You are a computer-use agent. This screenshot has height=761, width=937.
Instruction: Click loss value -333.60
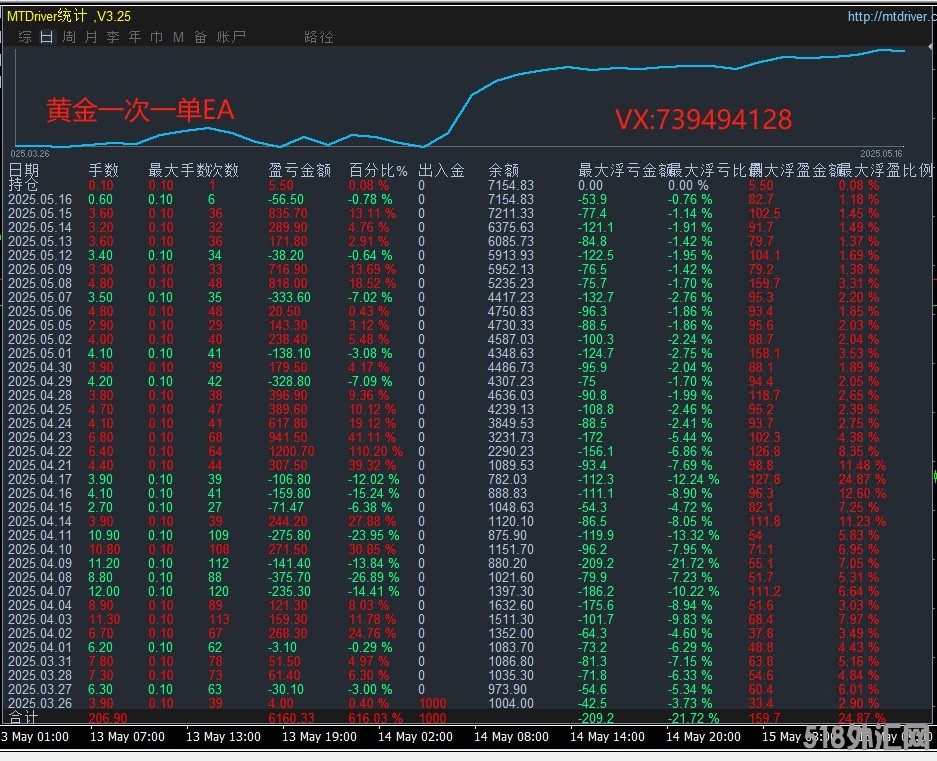pos(289,297)
